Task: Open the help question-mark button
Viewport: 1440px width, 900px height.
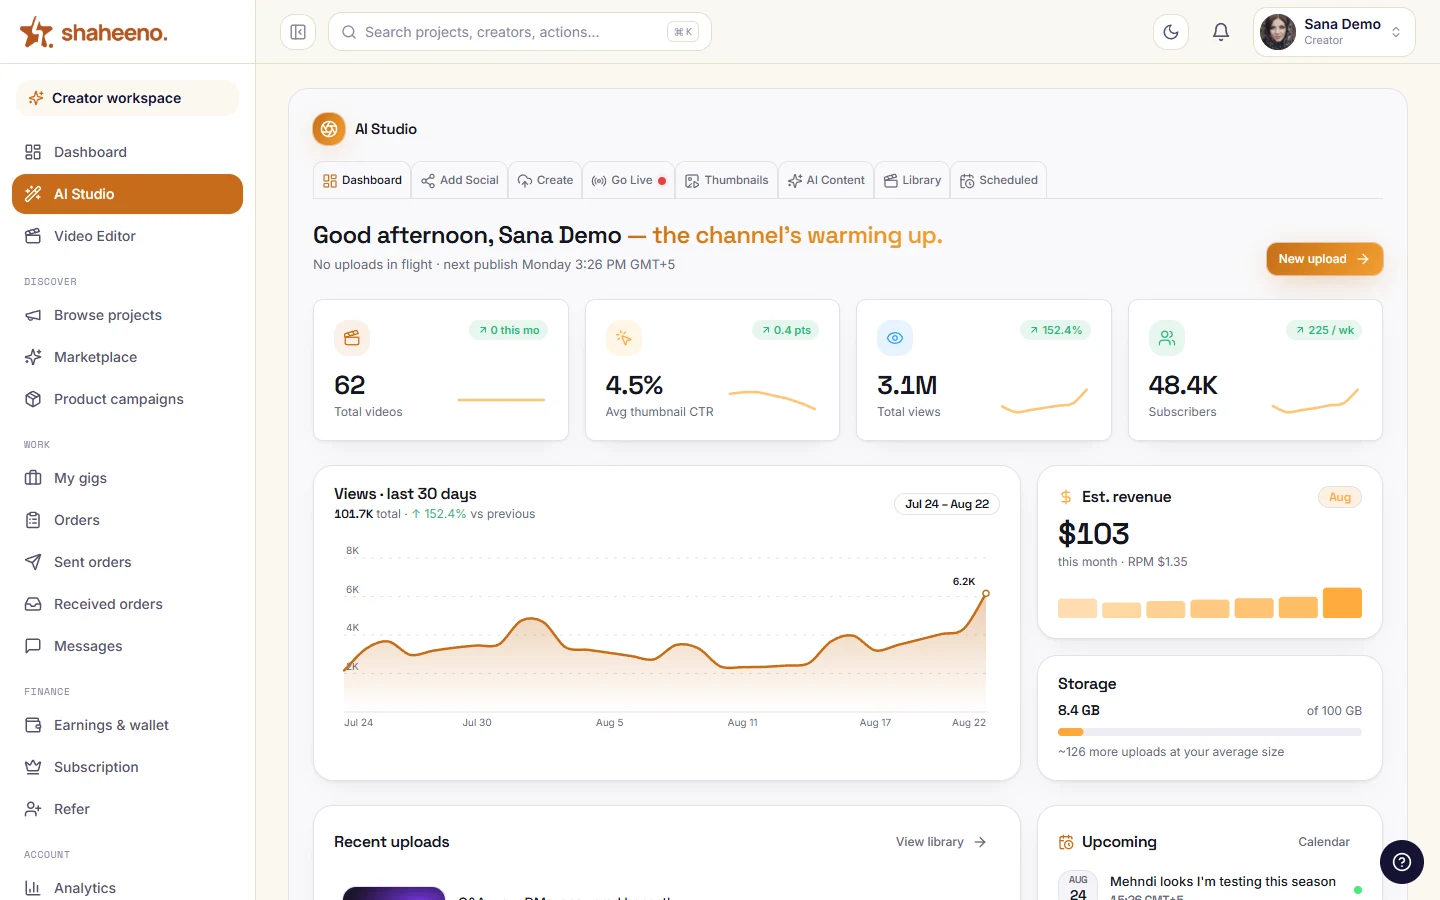Action: click(1402, 862)
